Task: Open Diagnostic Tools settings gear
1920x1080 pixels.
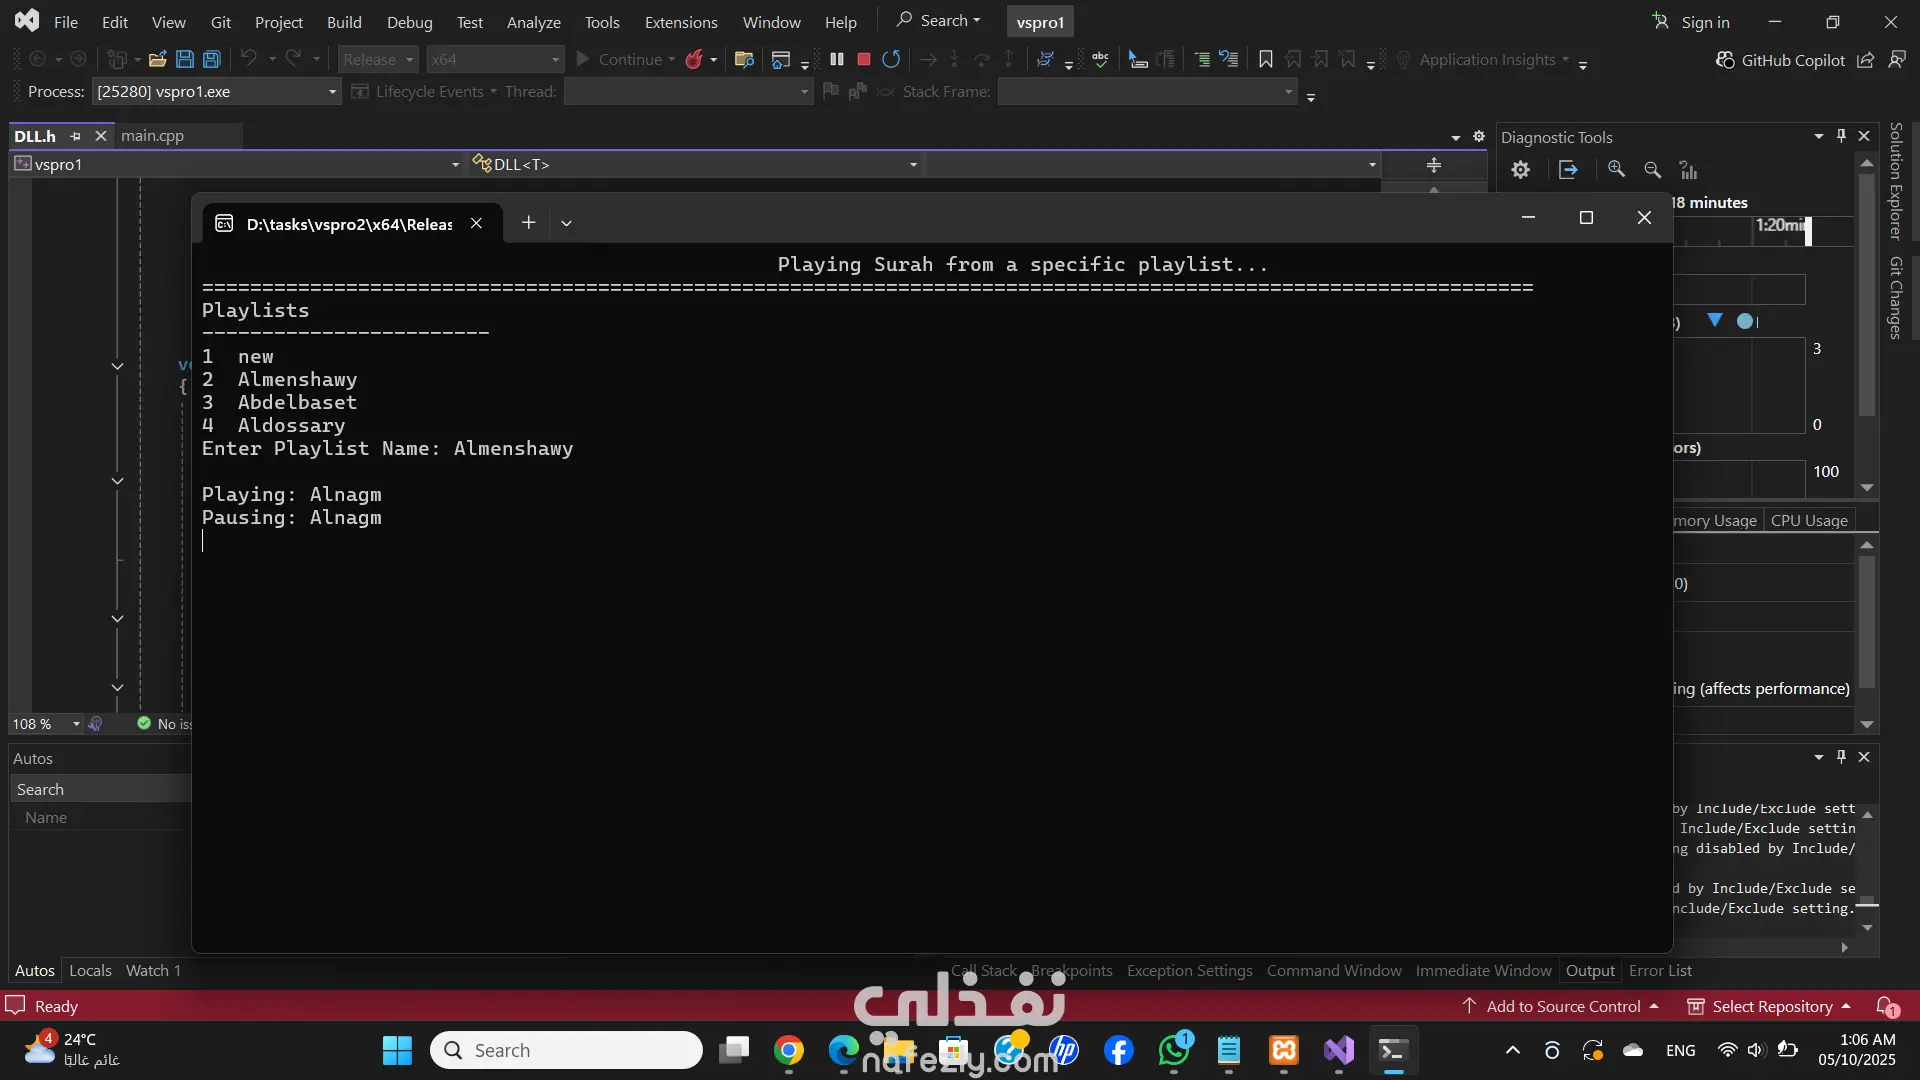Action: (1520, 170)
